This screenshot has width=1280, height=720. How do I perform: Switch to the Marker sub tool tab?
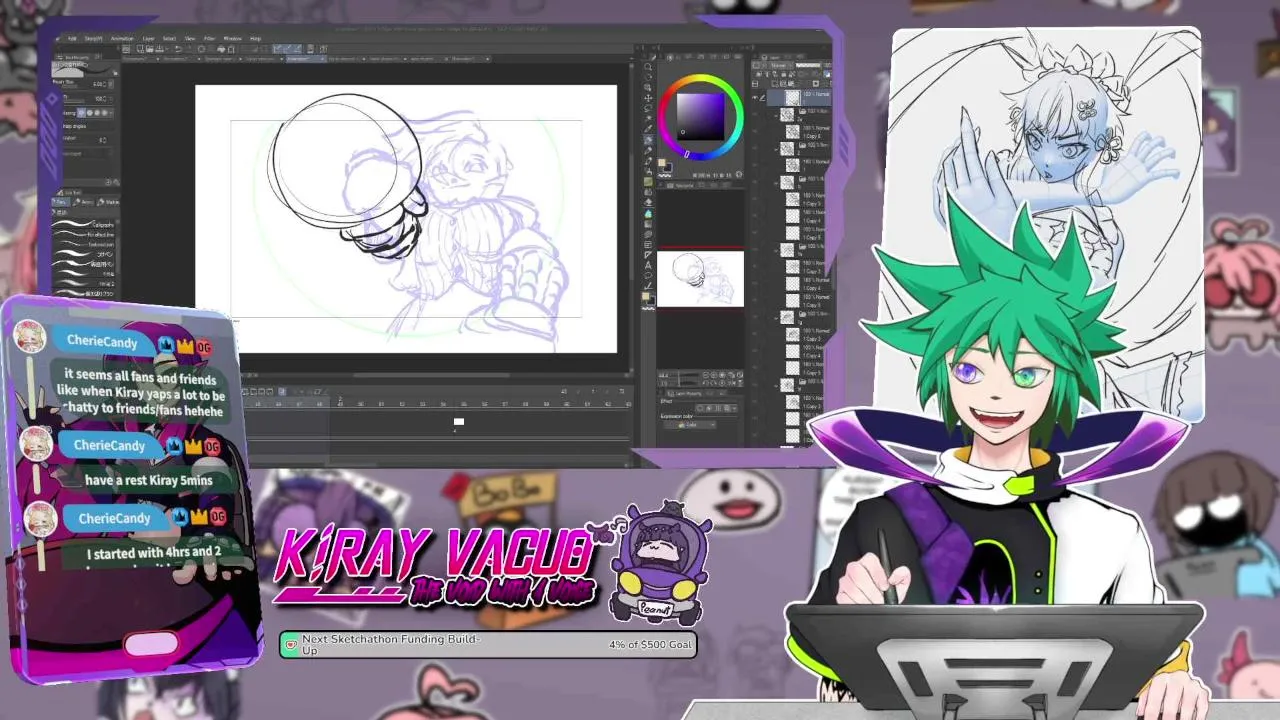point(111,202)
